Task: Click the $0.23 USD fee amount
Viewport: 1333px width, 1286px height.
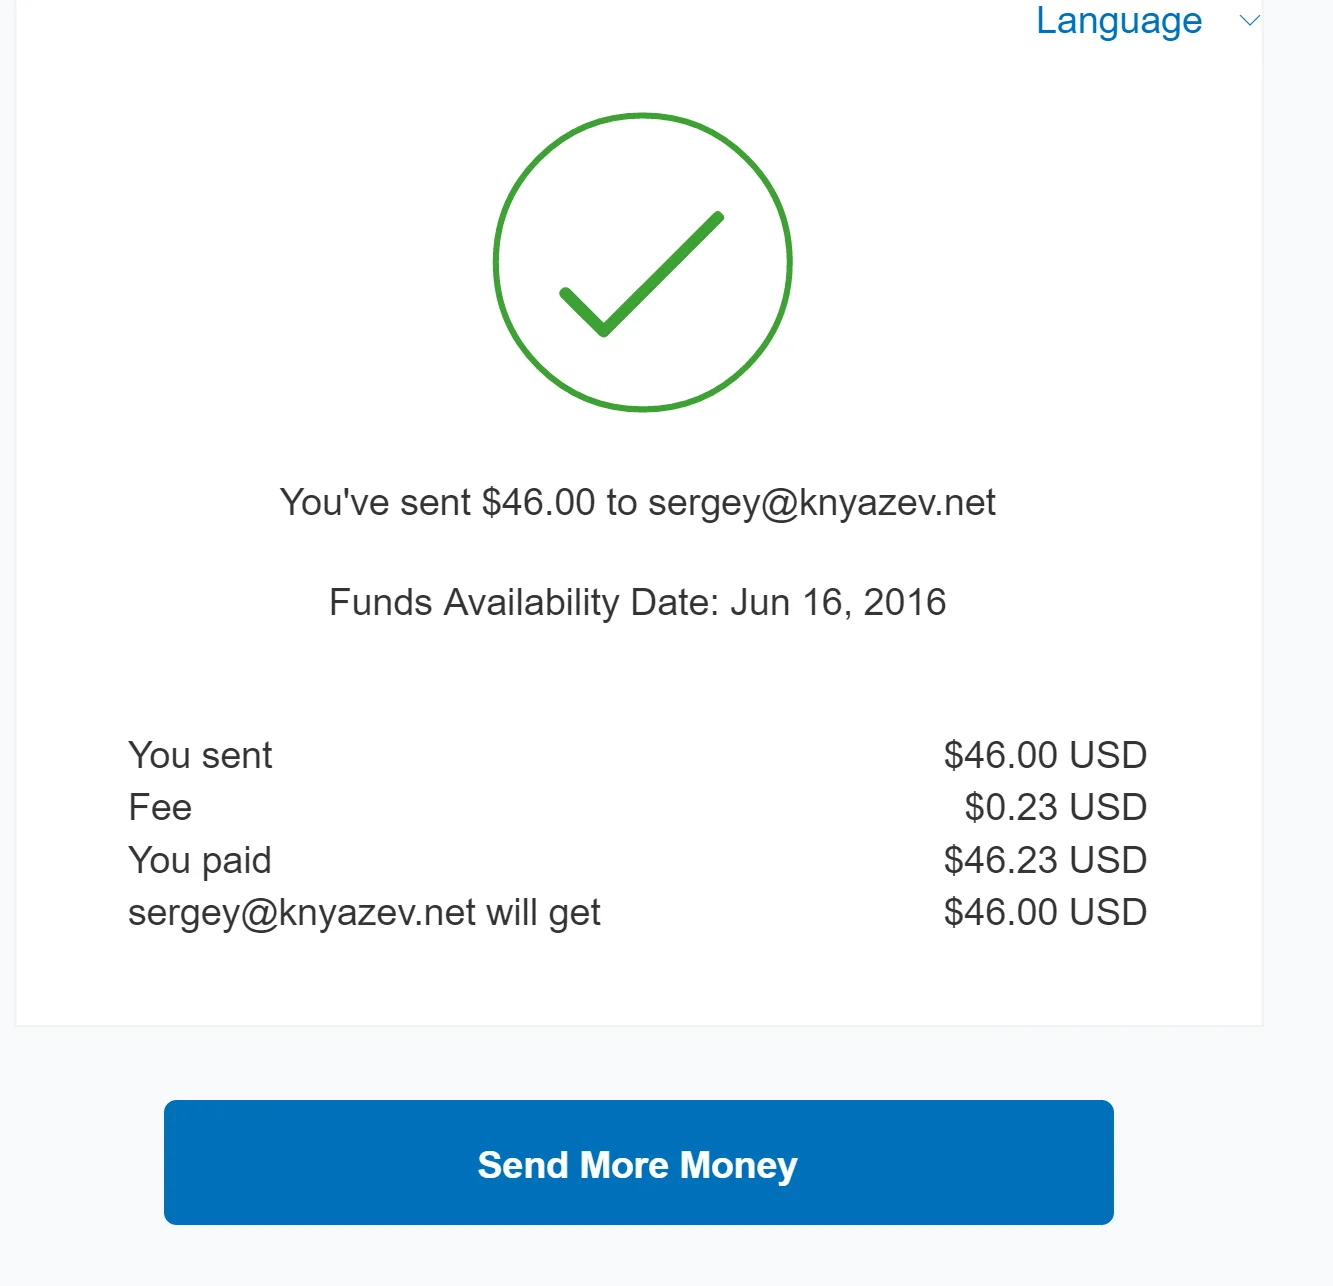Action: tap(1055, 807)
